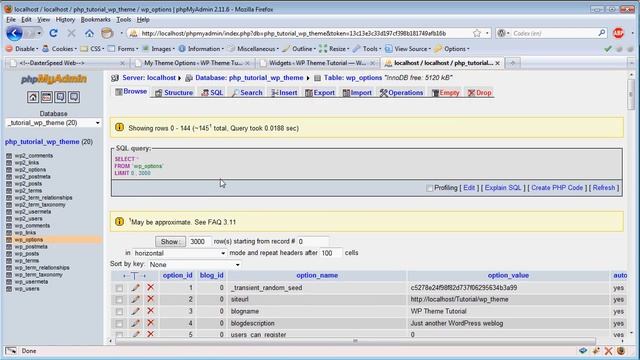Click the Firefox Stop button
This screenshot has width=640, height=360.
click(71, 33)
